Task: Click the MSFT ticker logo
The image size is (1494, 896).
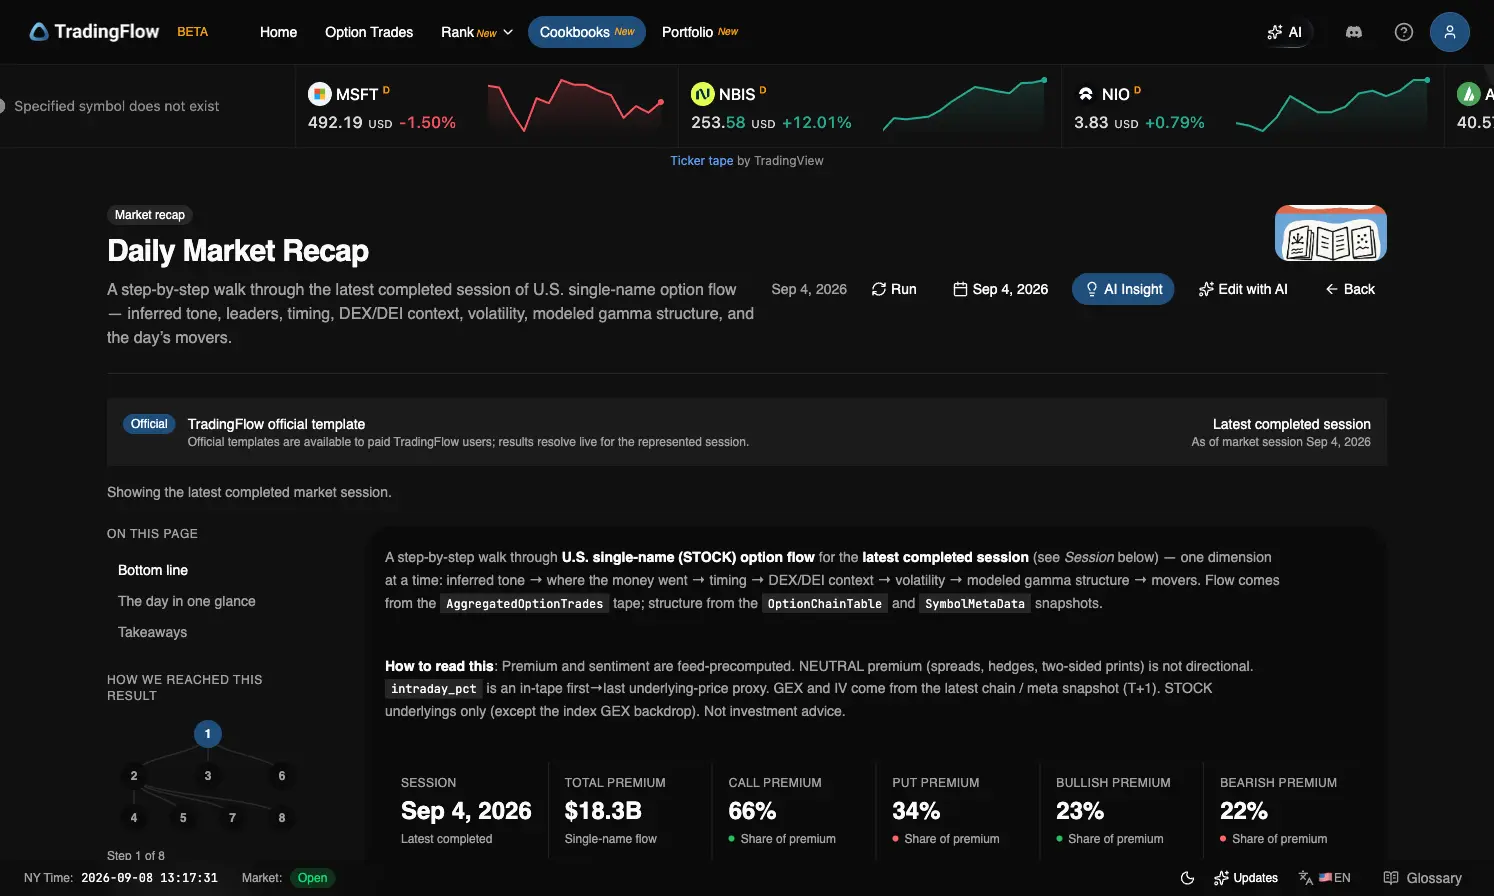Action: tap(319, 94)
